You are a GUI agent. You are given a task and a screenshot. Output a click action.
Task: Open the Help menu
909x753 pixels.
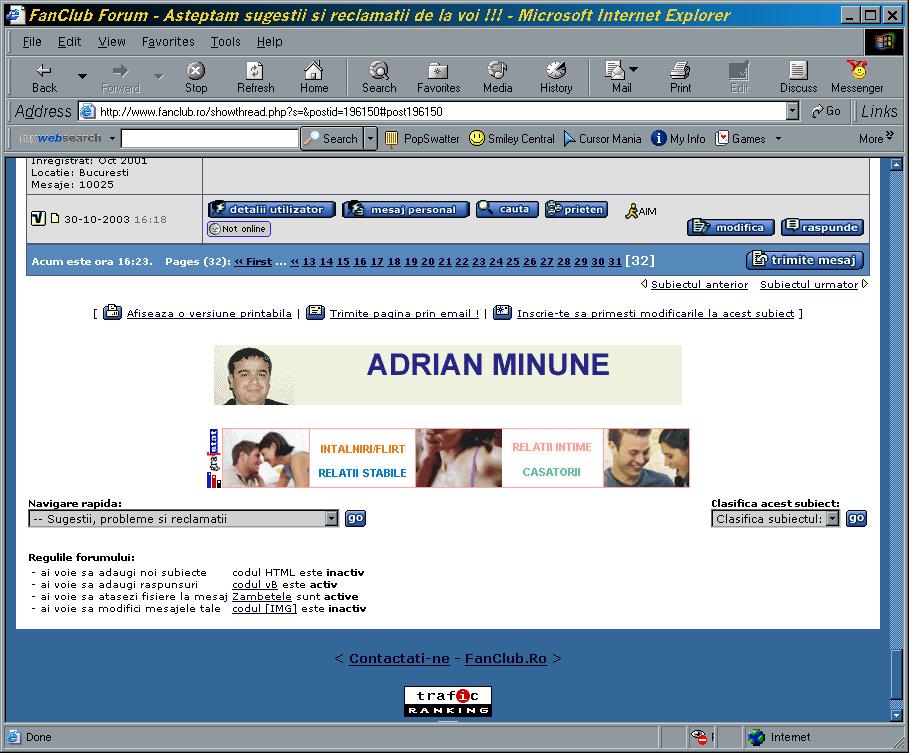(x=270, y=42)
